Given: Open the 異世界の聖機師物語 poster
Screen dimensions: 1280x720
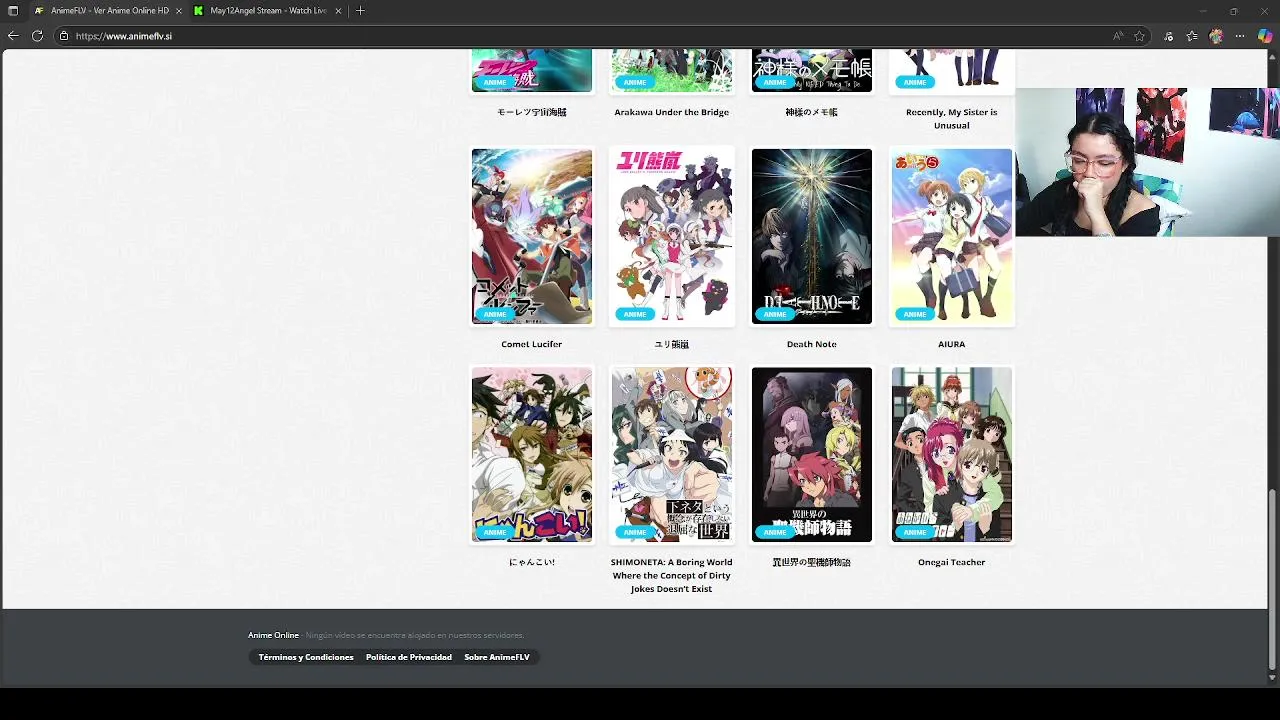Looking at the screenshot, I should point(812,455).
